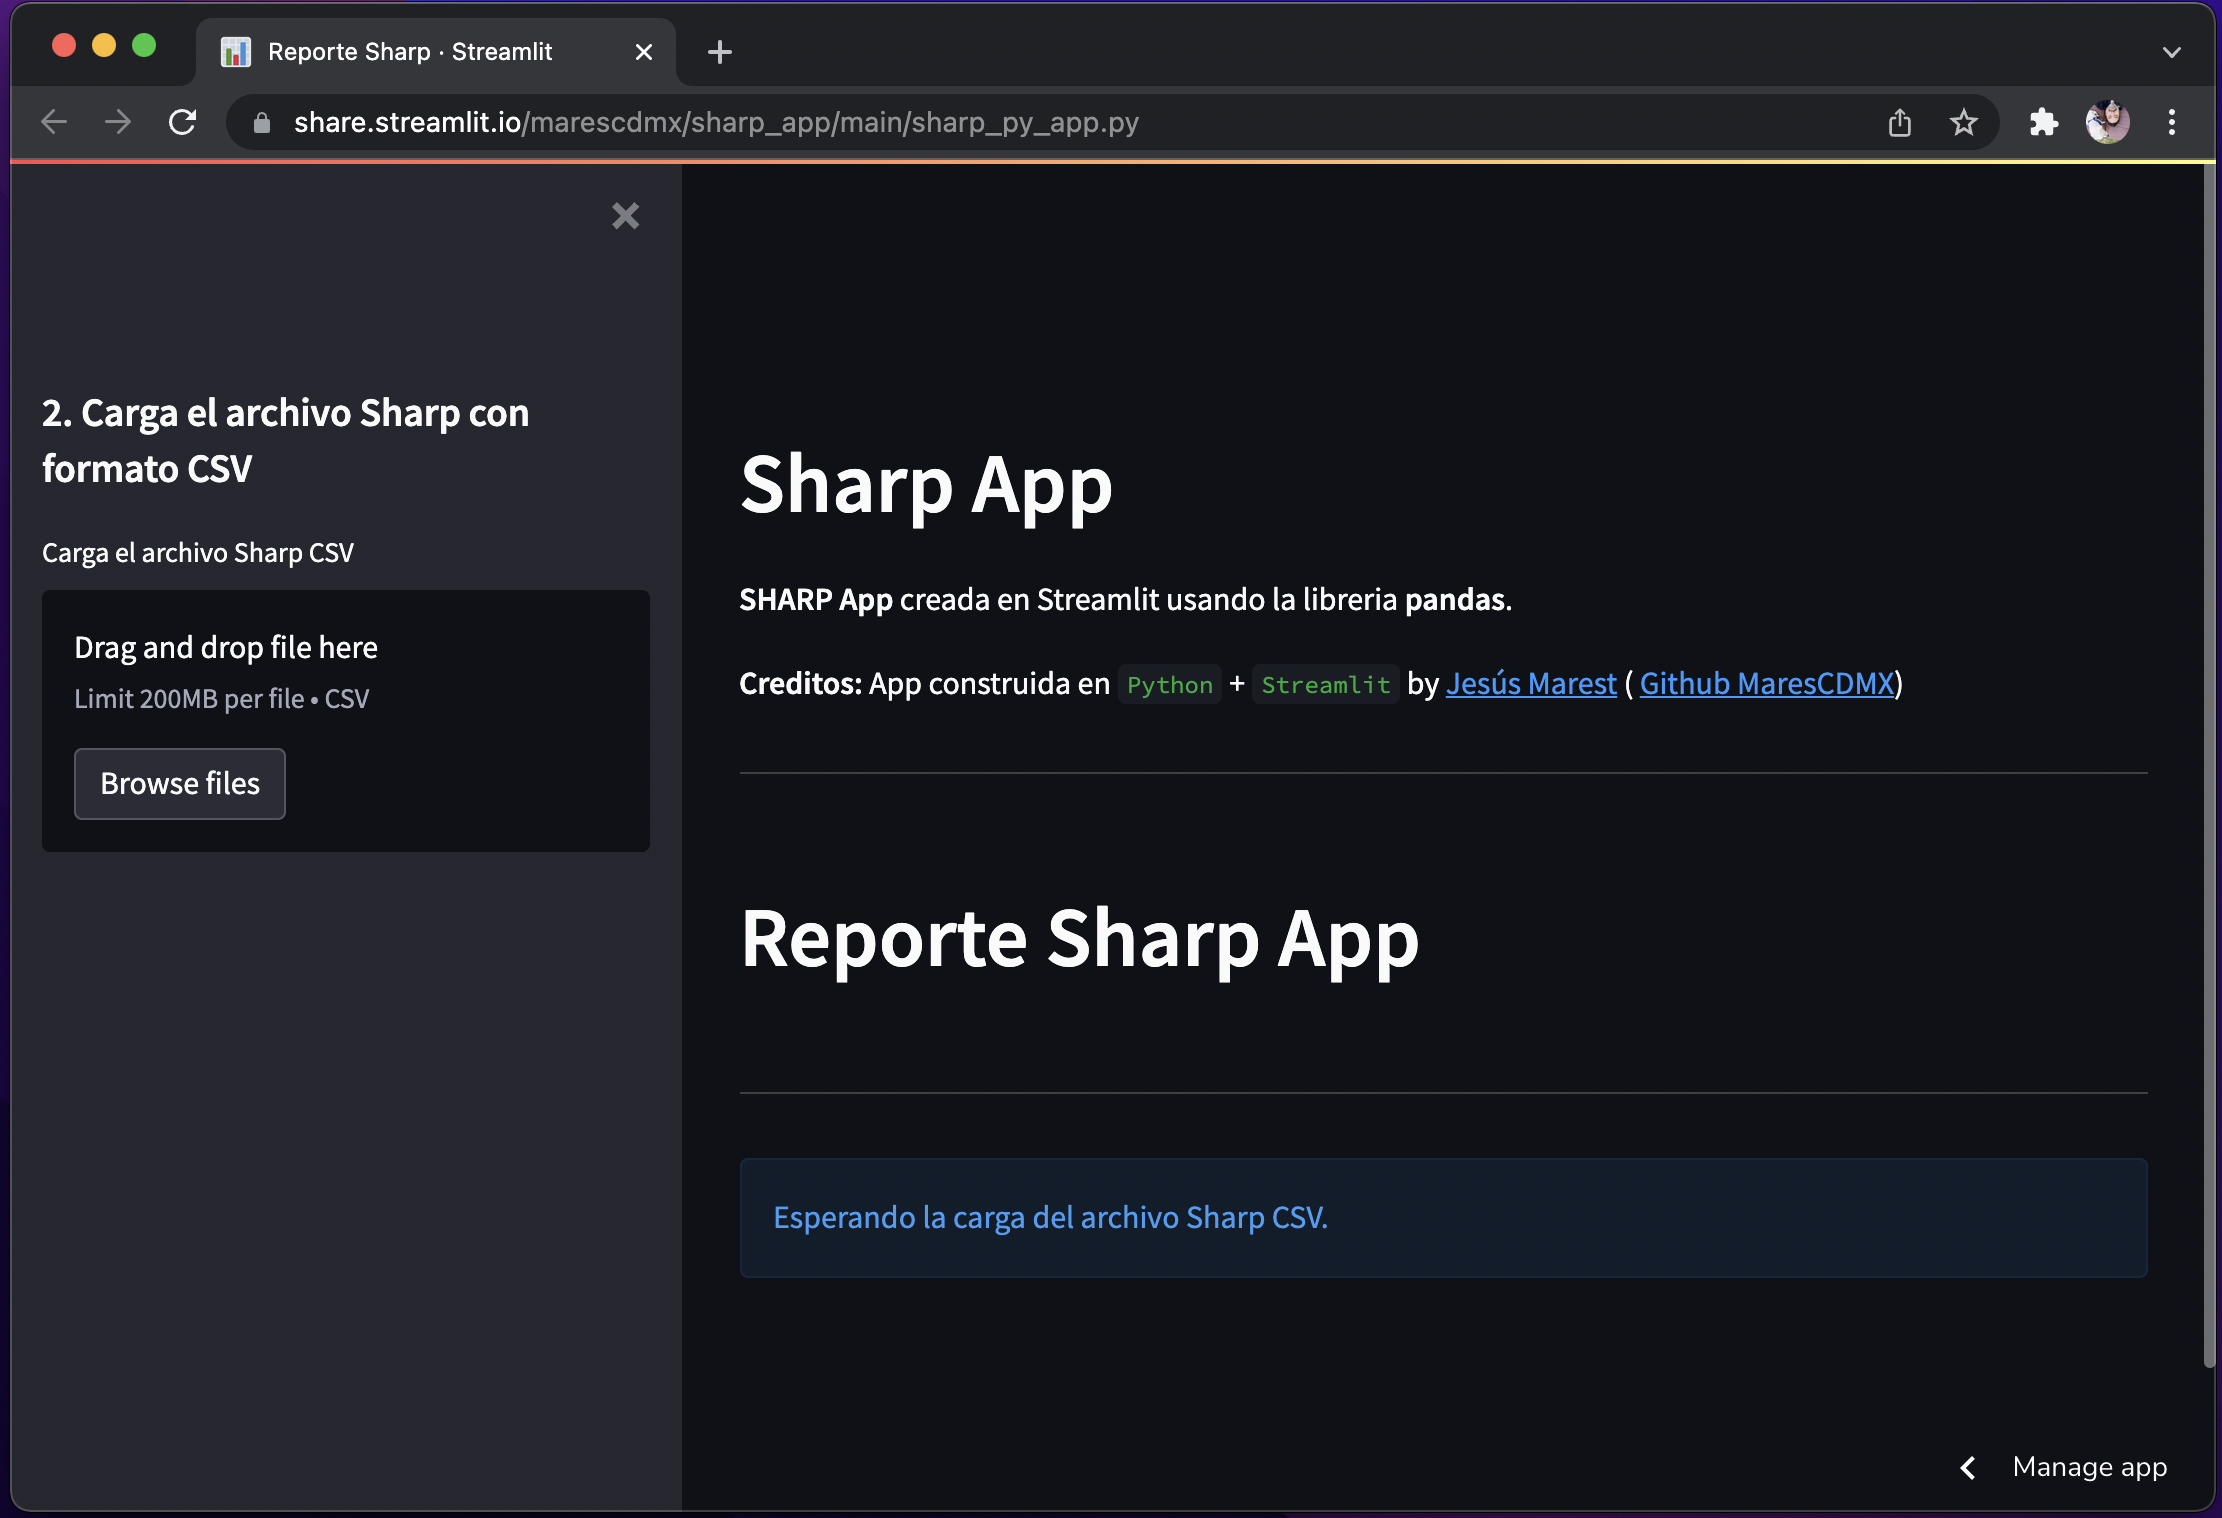Bookmark this tab with star icon

tap(1964, 122)
